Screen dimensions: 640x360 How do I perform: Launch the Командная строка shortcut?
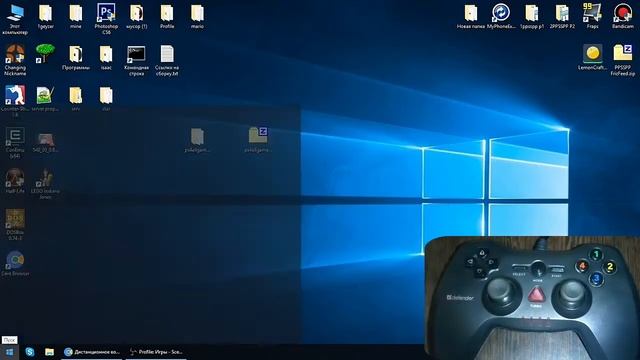(x=136, y=60)
